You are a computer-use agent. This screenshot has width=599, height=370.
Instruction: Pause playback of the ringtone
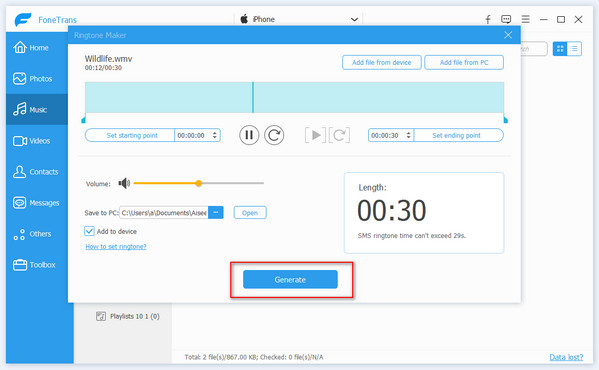click(249, 135)
